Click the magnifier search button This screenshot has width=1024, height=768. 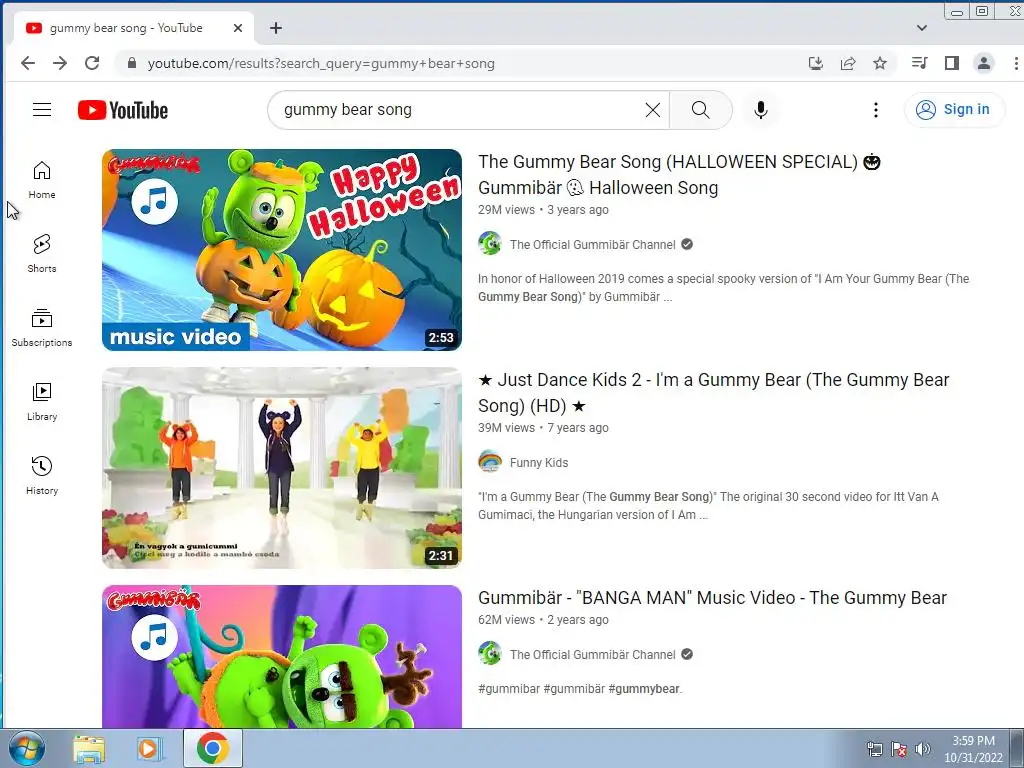[701, 110]
